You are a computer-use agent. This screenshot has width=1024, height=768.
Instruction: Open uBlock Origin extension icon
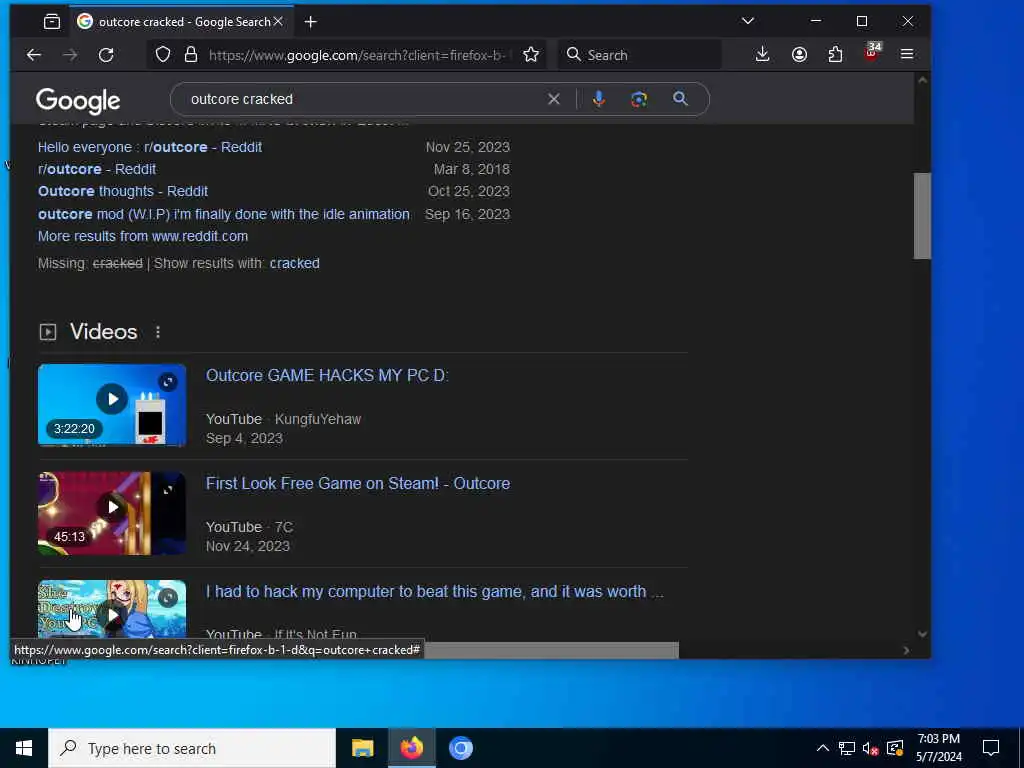coord(872,52)
